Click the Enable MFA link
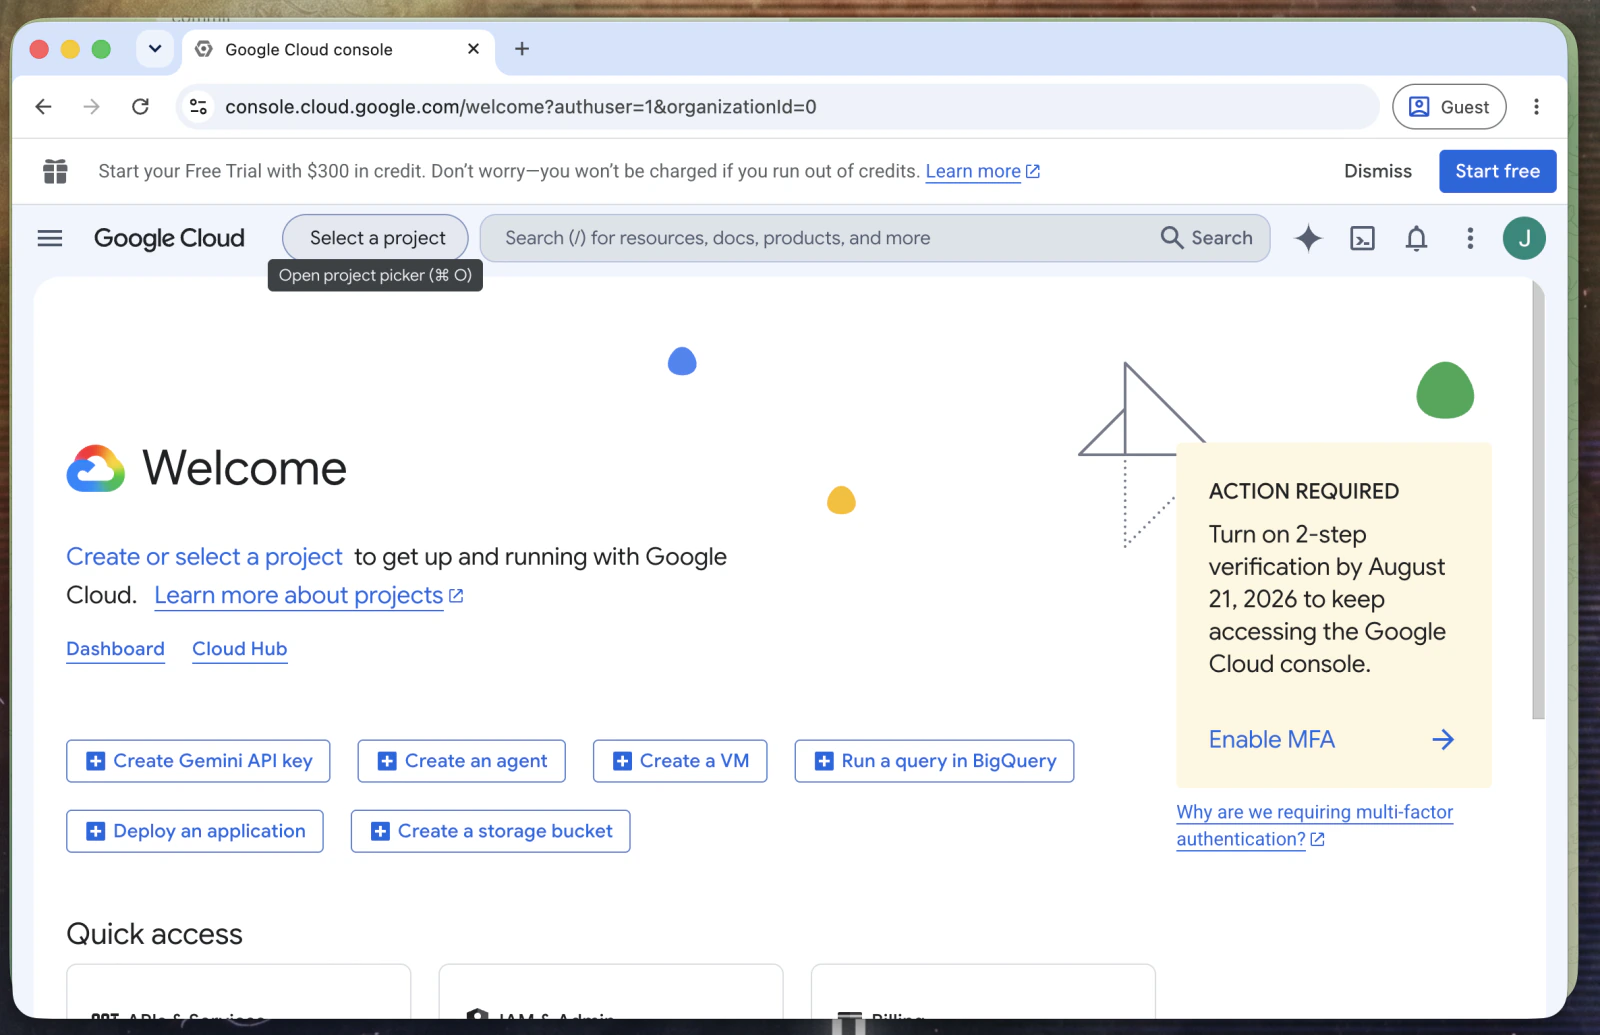The image size is (1600, 1035). click(1271, 740)
